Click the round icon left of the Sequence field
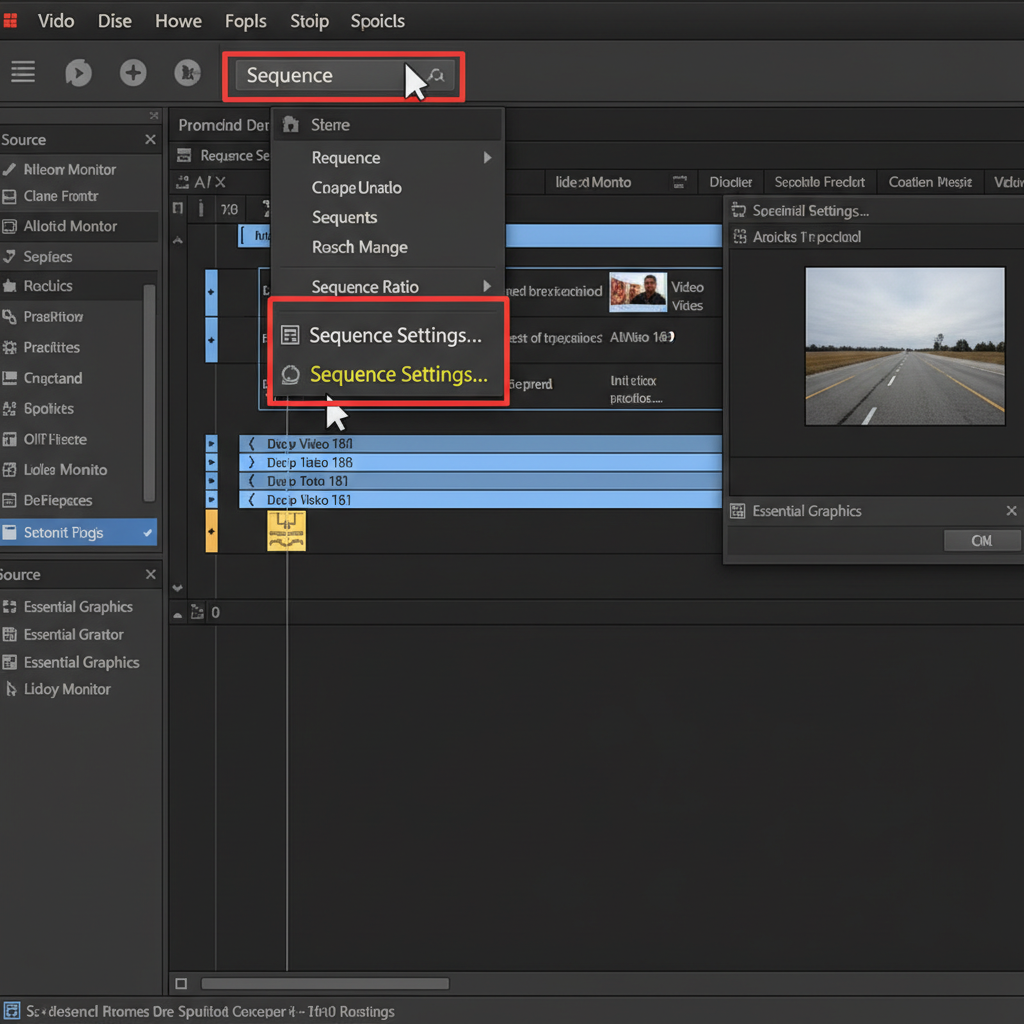 [187, 72]
